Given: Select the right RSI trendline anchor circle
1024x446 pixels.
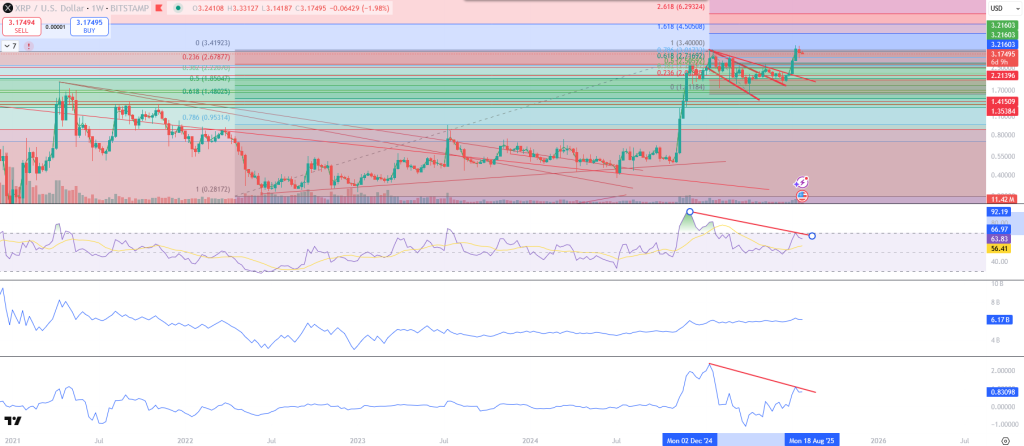Looking at the screenshot, I should pos(812,235).
